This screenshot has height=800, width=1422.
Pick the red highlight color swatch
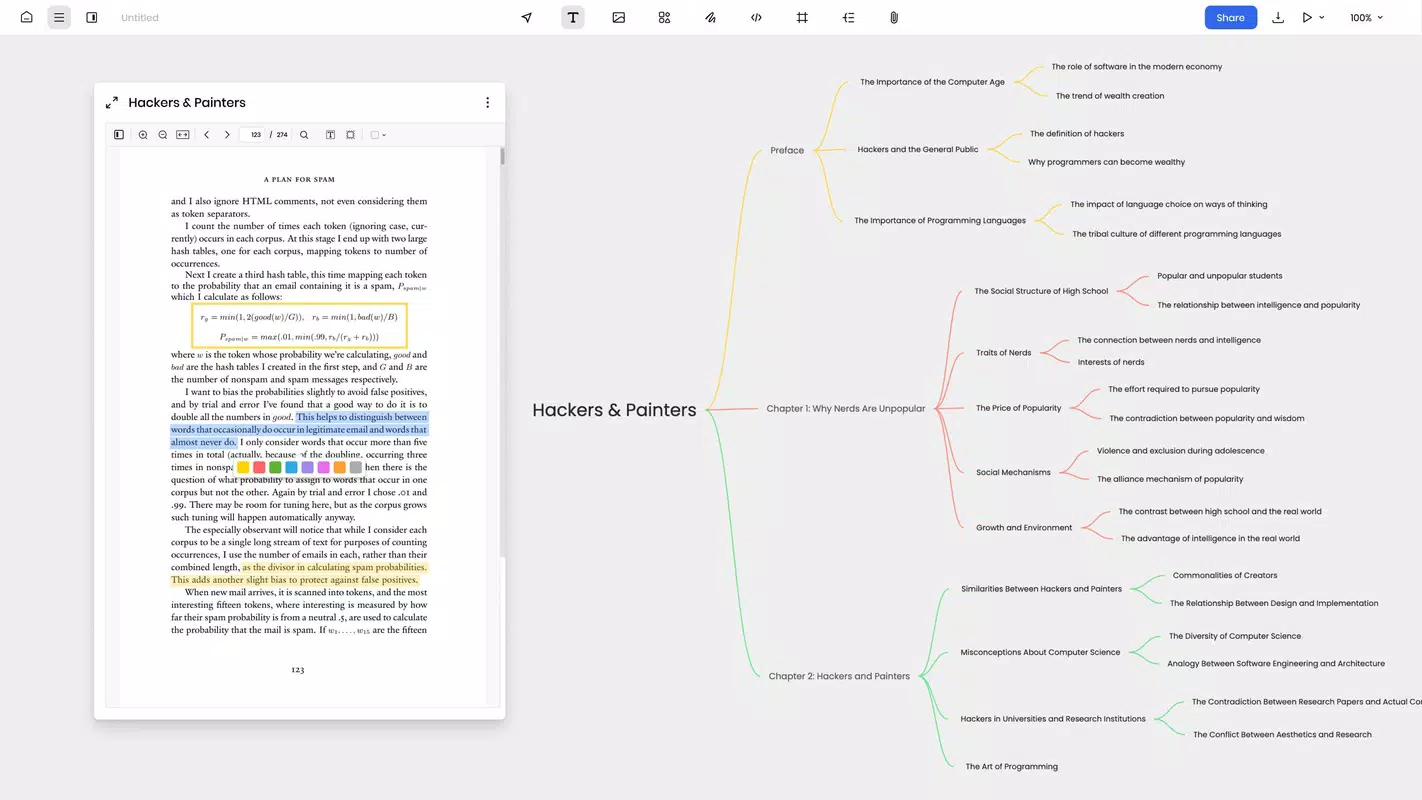click(x=259, y=467)
